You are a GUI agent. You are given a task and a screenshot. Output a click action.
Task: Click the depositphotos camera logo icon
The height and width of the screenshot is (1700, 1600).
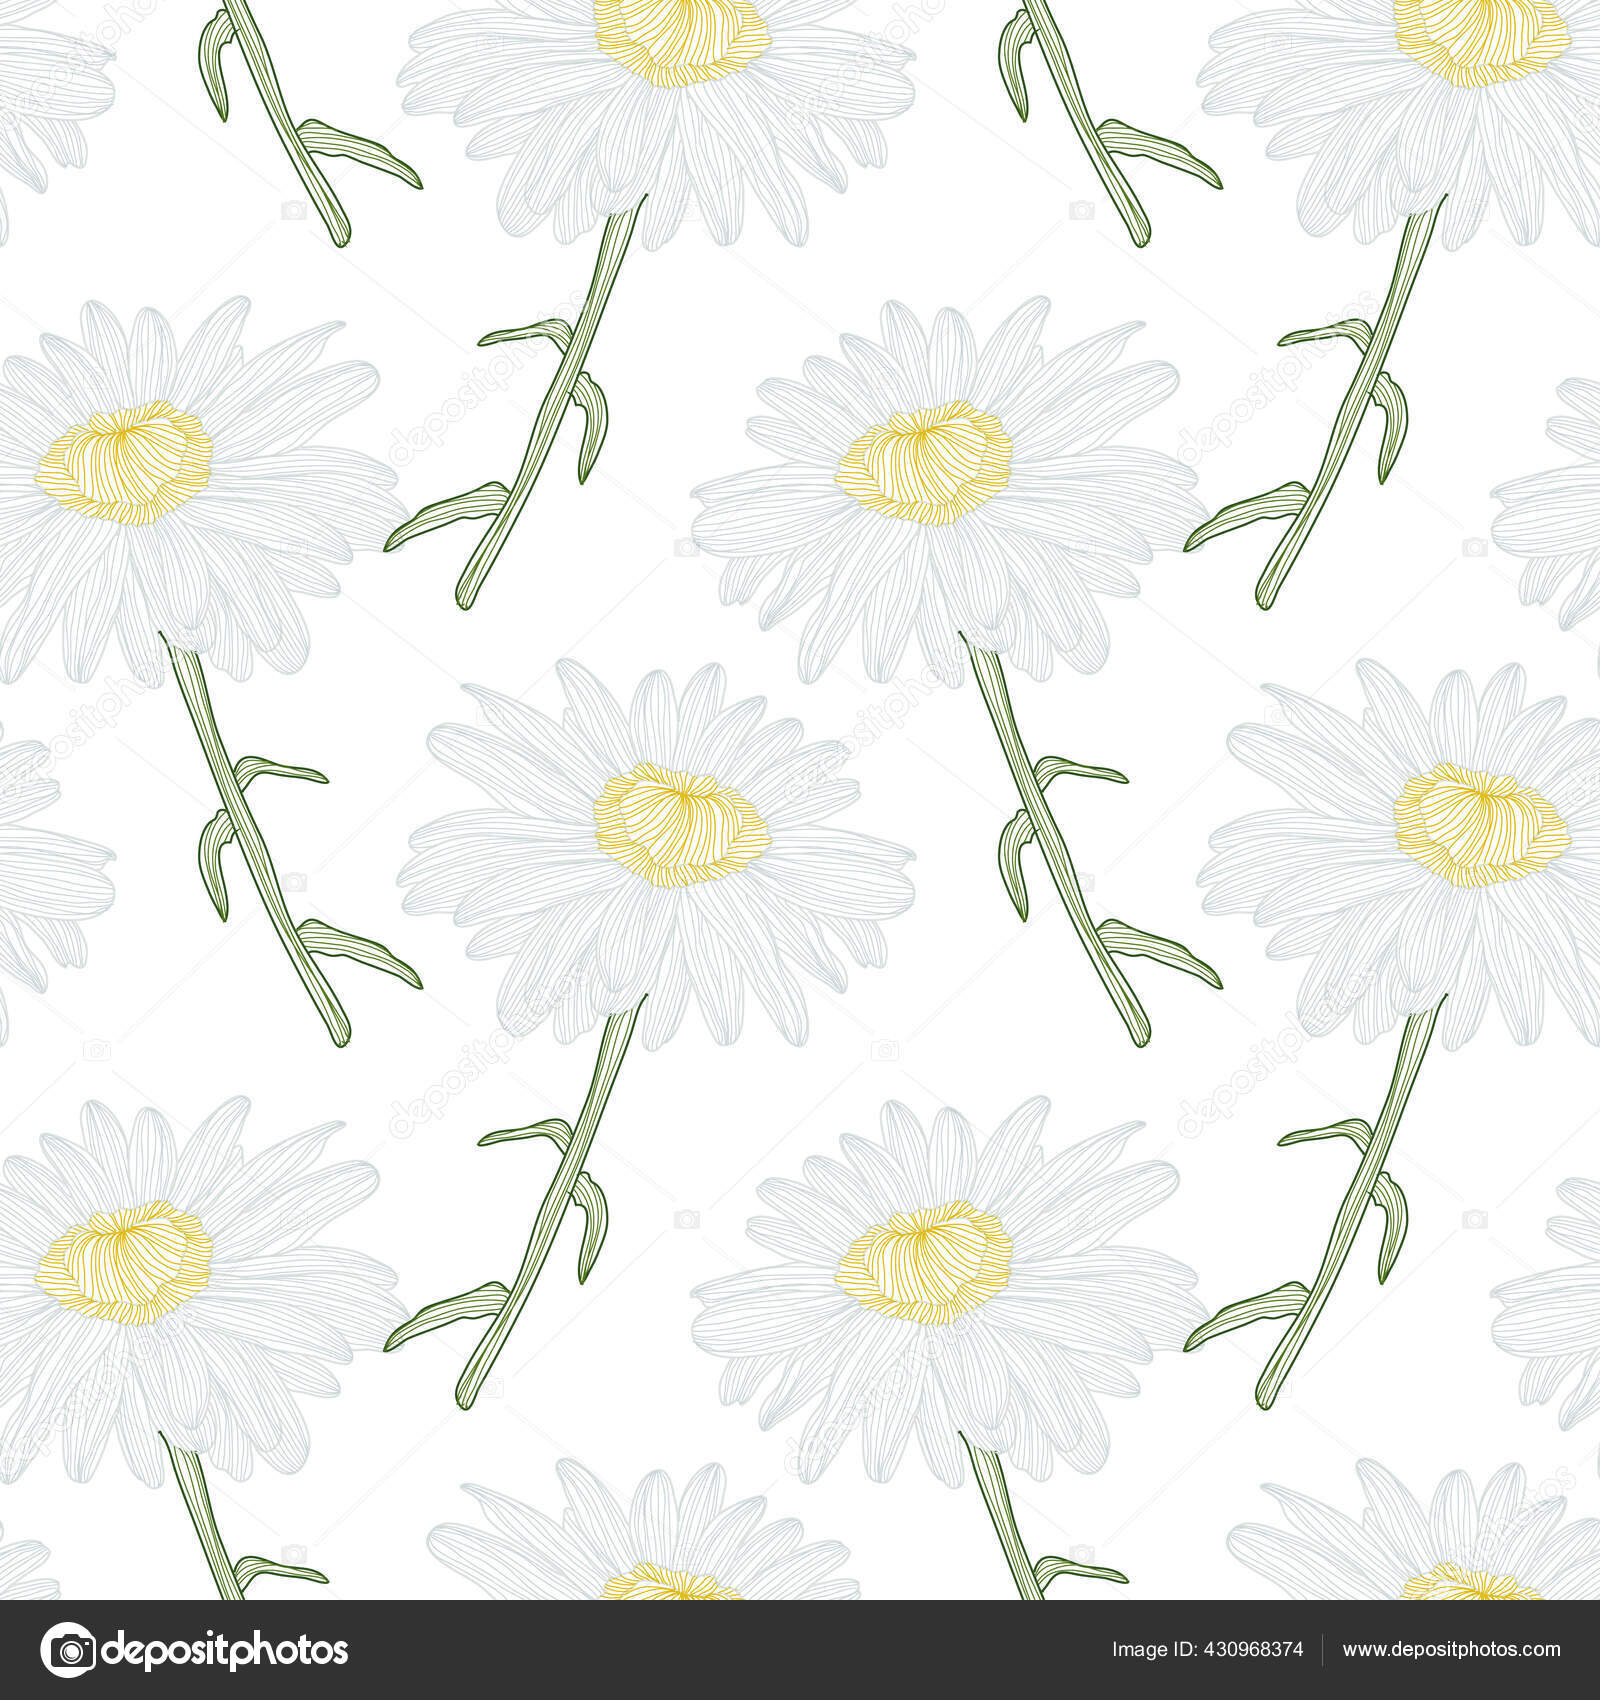[67, 1650]
